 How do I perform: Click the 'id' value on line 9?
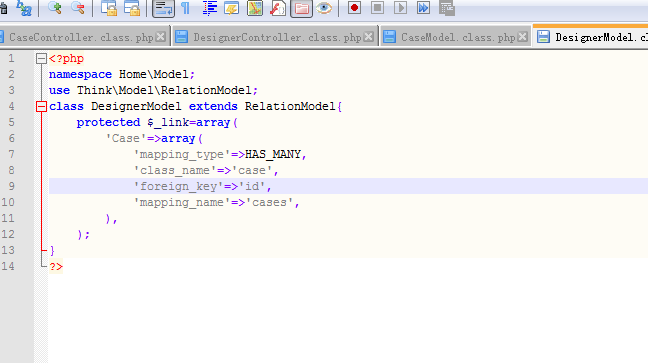point(252,186)
